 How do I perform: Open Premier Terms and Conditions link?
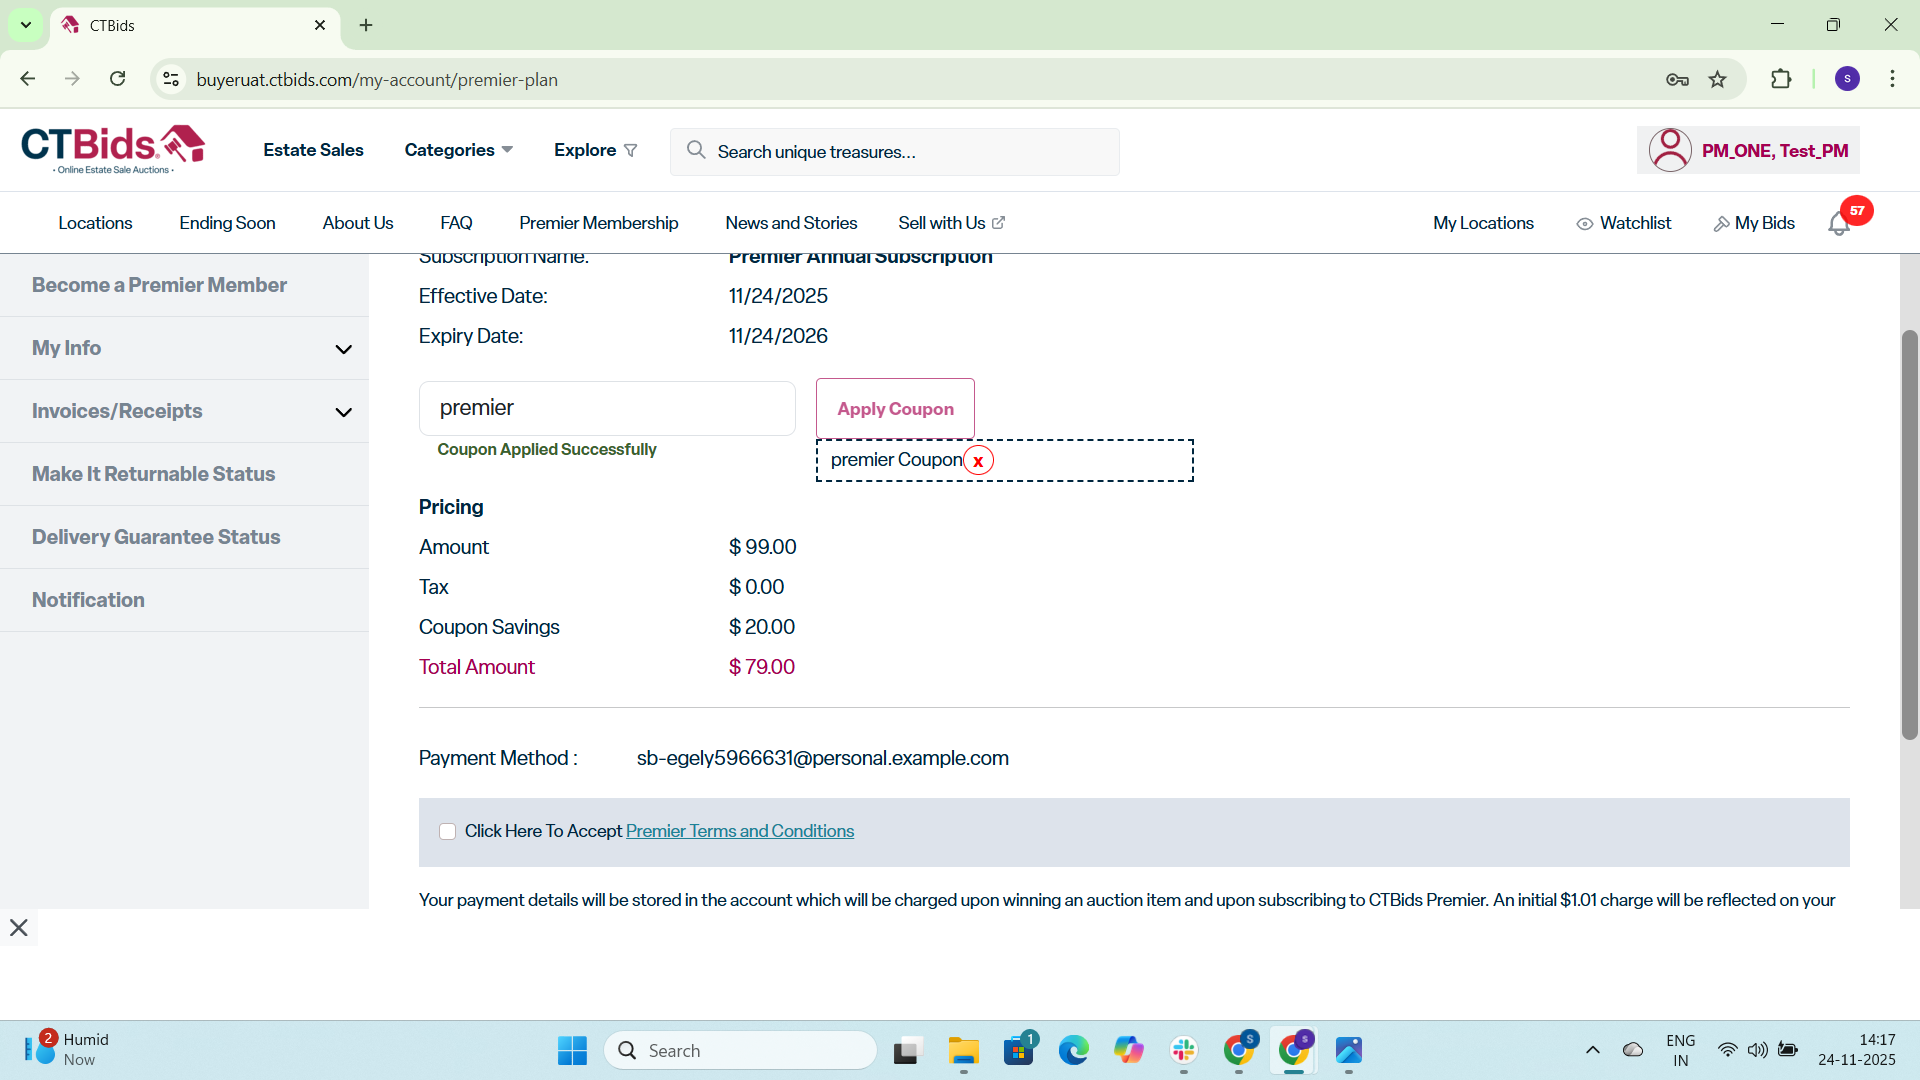(x=739, y=831)
